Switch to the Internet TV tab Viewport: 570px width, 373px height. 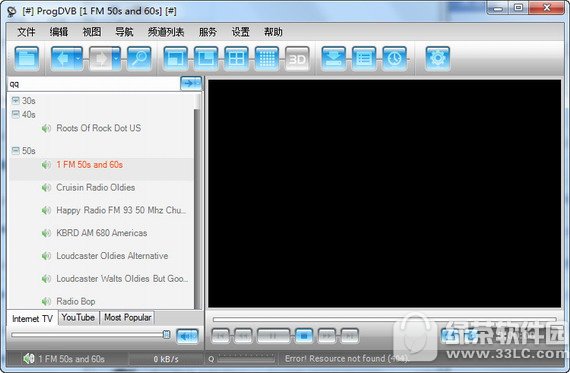pos(32,318)
